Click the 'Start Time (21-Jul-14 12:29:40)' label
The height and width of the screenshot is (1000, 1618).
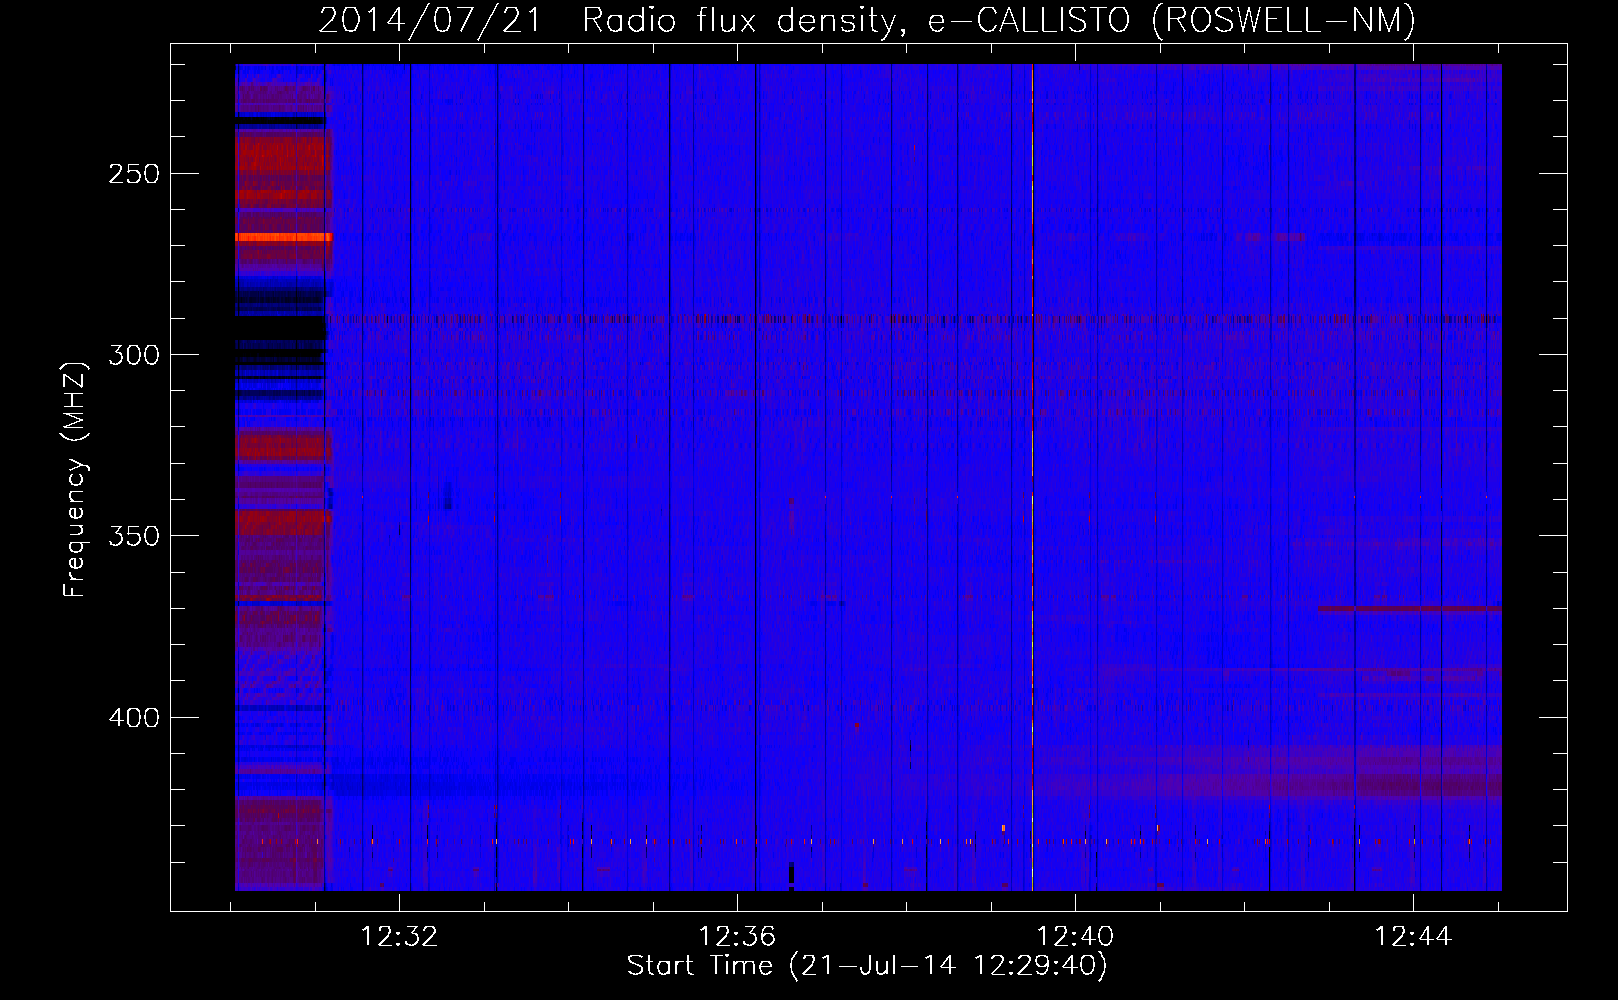867,966
